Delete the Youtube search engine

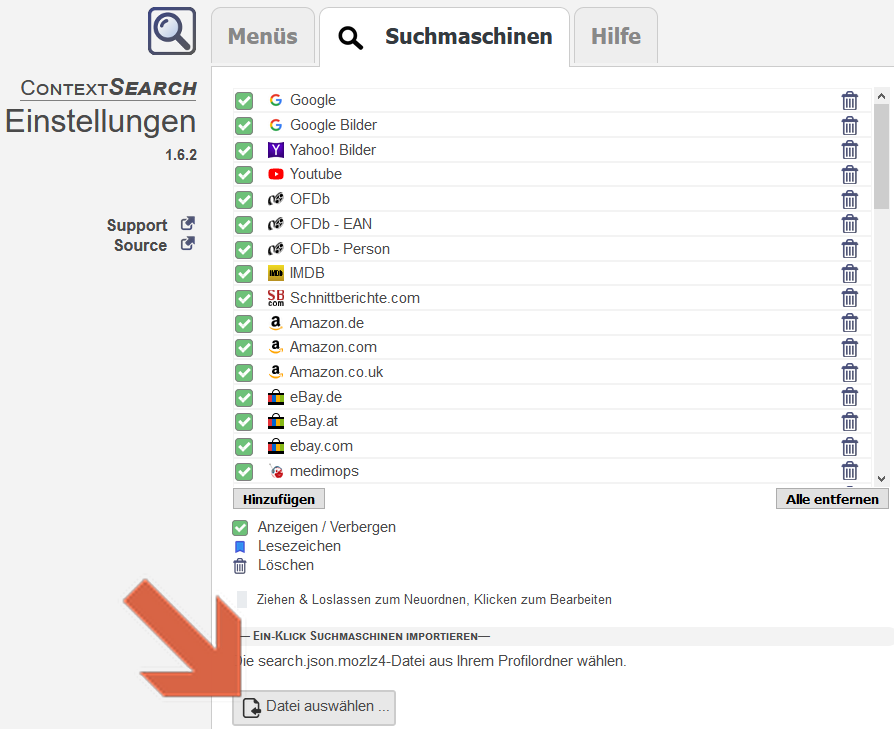(x=850, y=174)
